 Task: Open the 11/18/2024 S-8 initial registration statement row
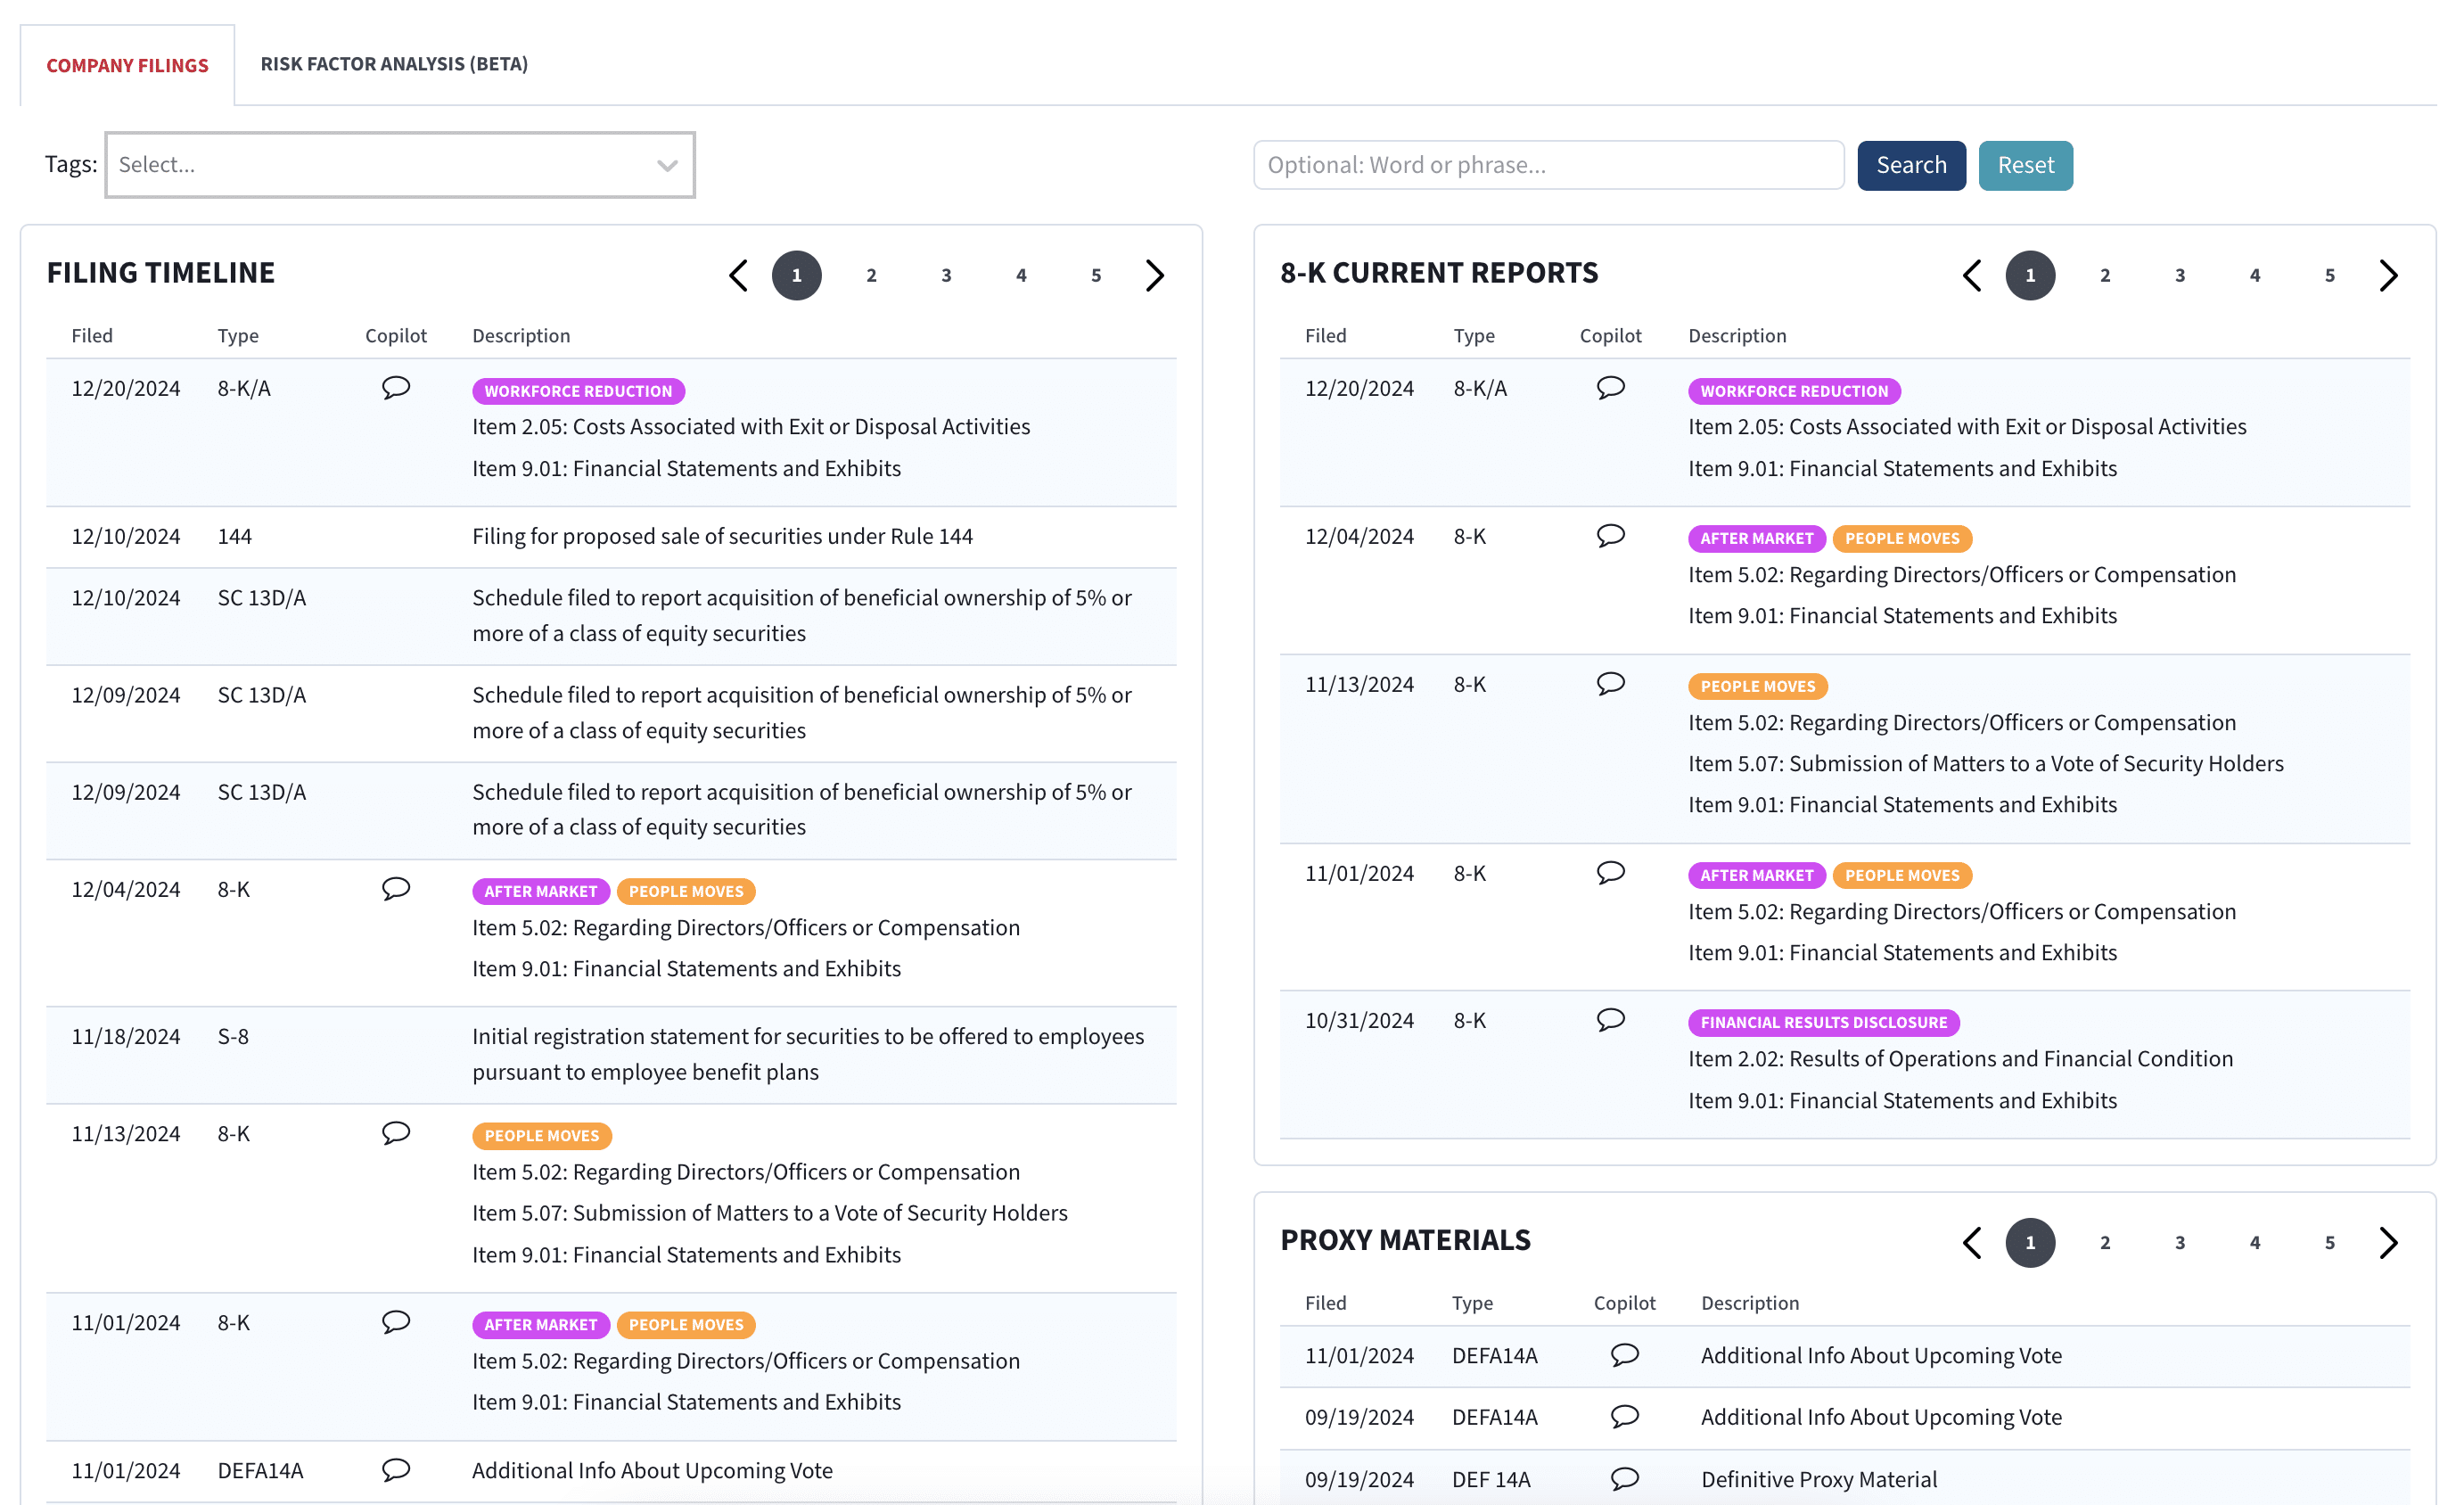[611, 1054]
